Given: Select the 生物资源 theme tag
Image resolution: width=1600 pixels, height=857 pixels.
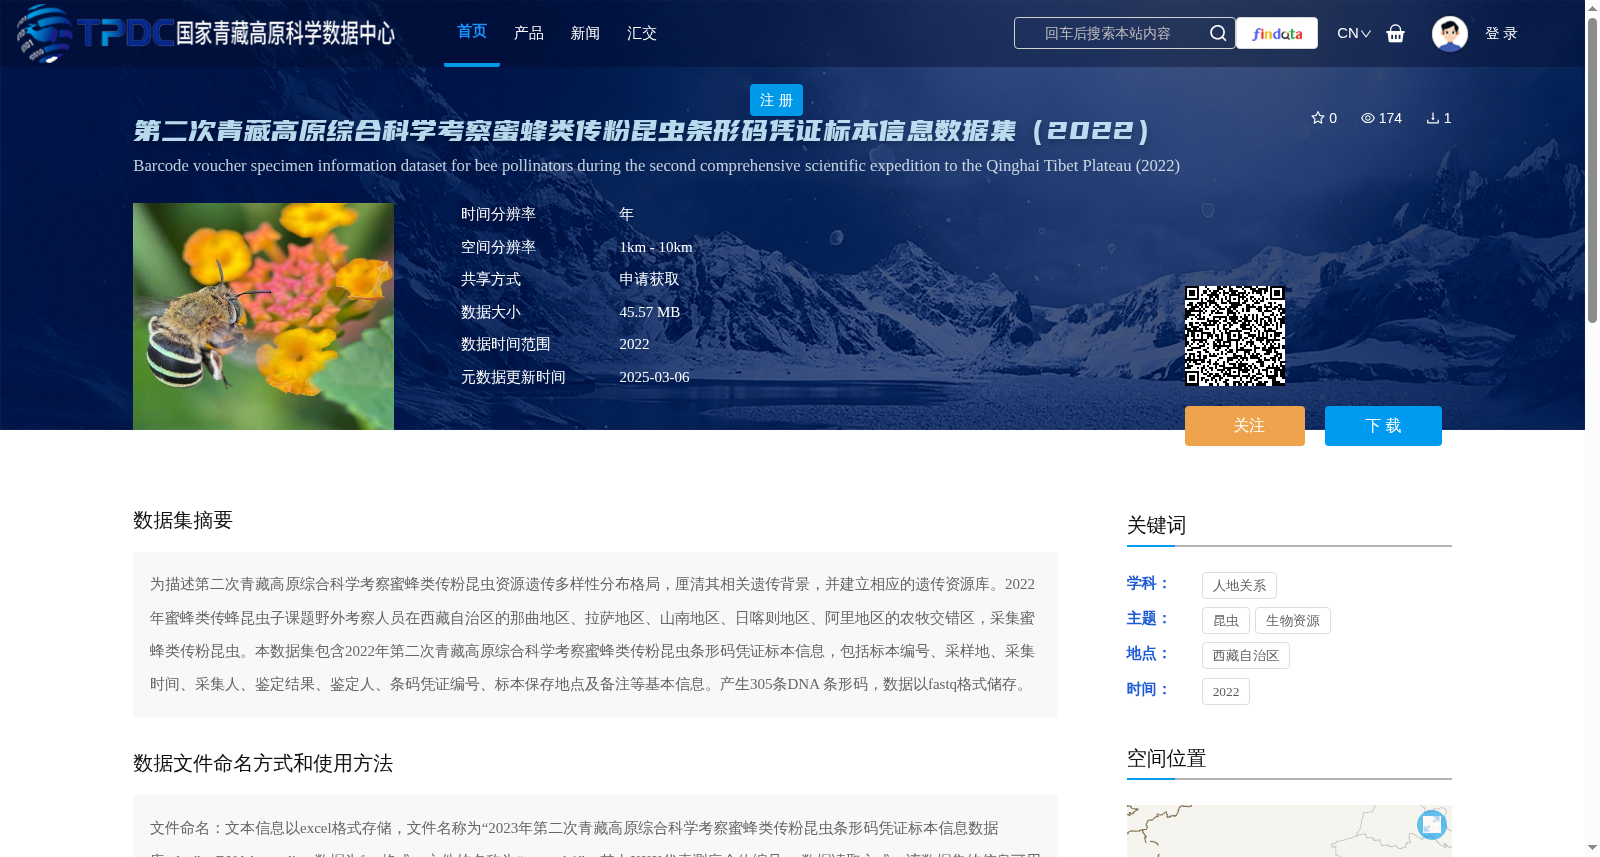Looking at the screenshot, I should pyautogui.click(x=1293, y=621).
